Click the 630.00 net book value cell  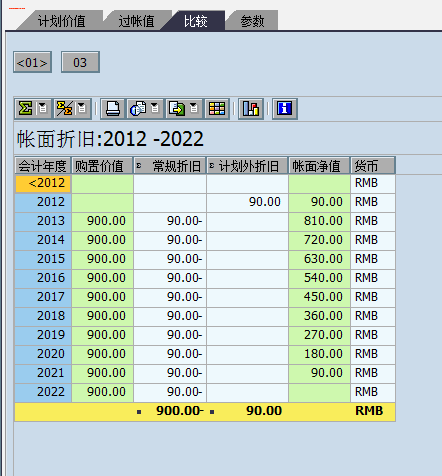pos(319,259)
